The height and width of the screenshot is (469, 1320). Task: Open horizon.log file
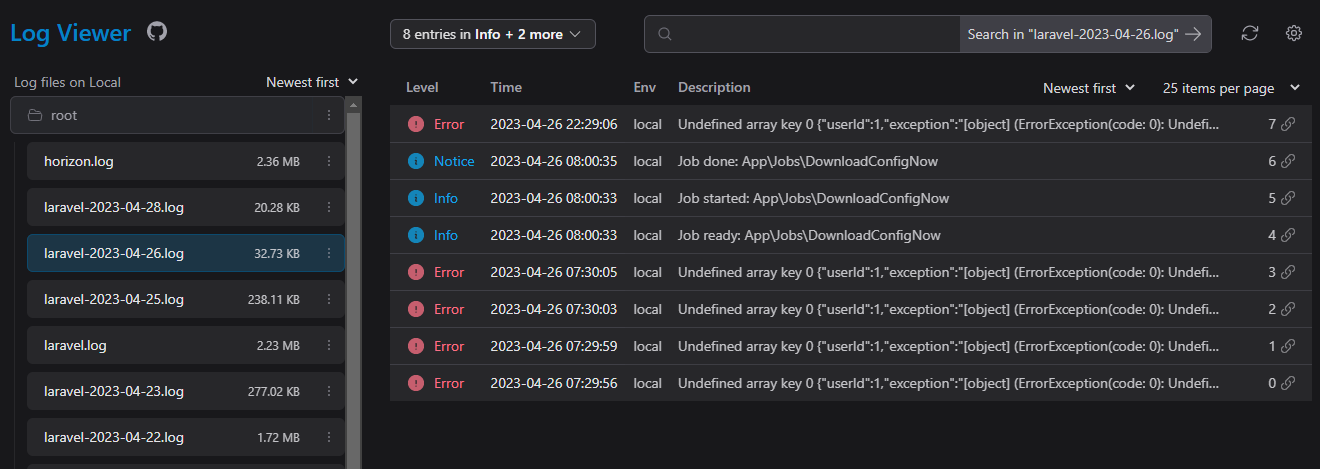(x=186, y=161)
